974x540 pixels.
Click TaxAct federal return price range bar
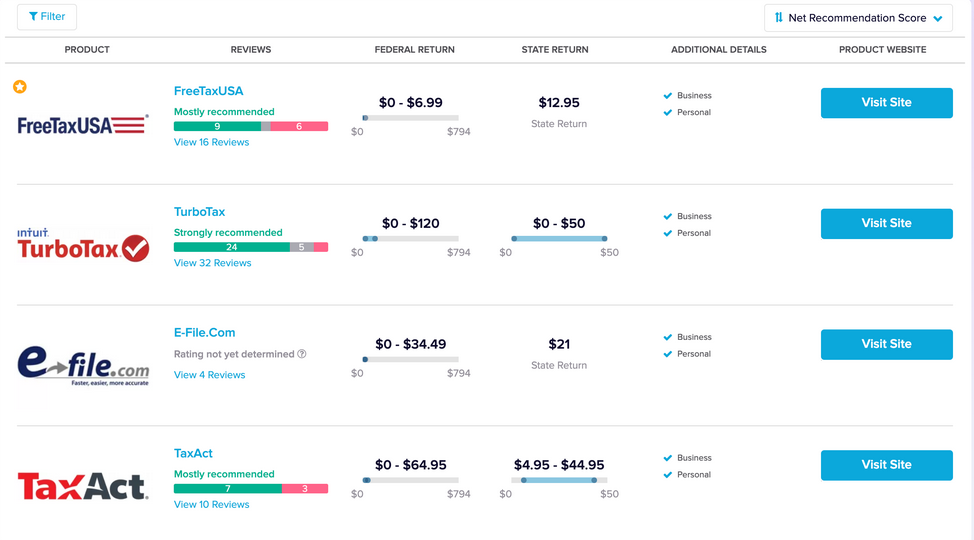click(411, 480)
